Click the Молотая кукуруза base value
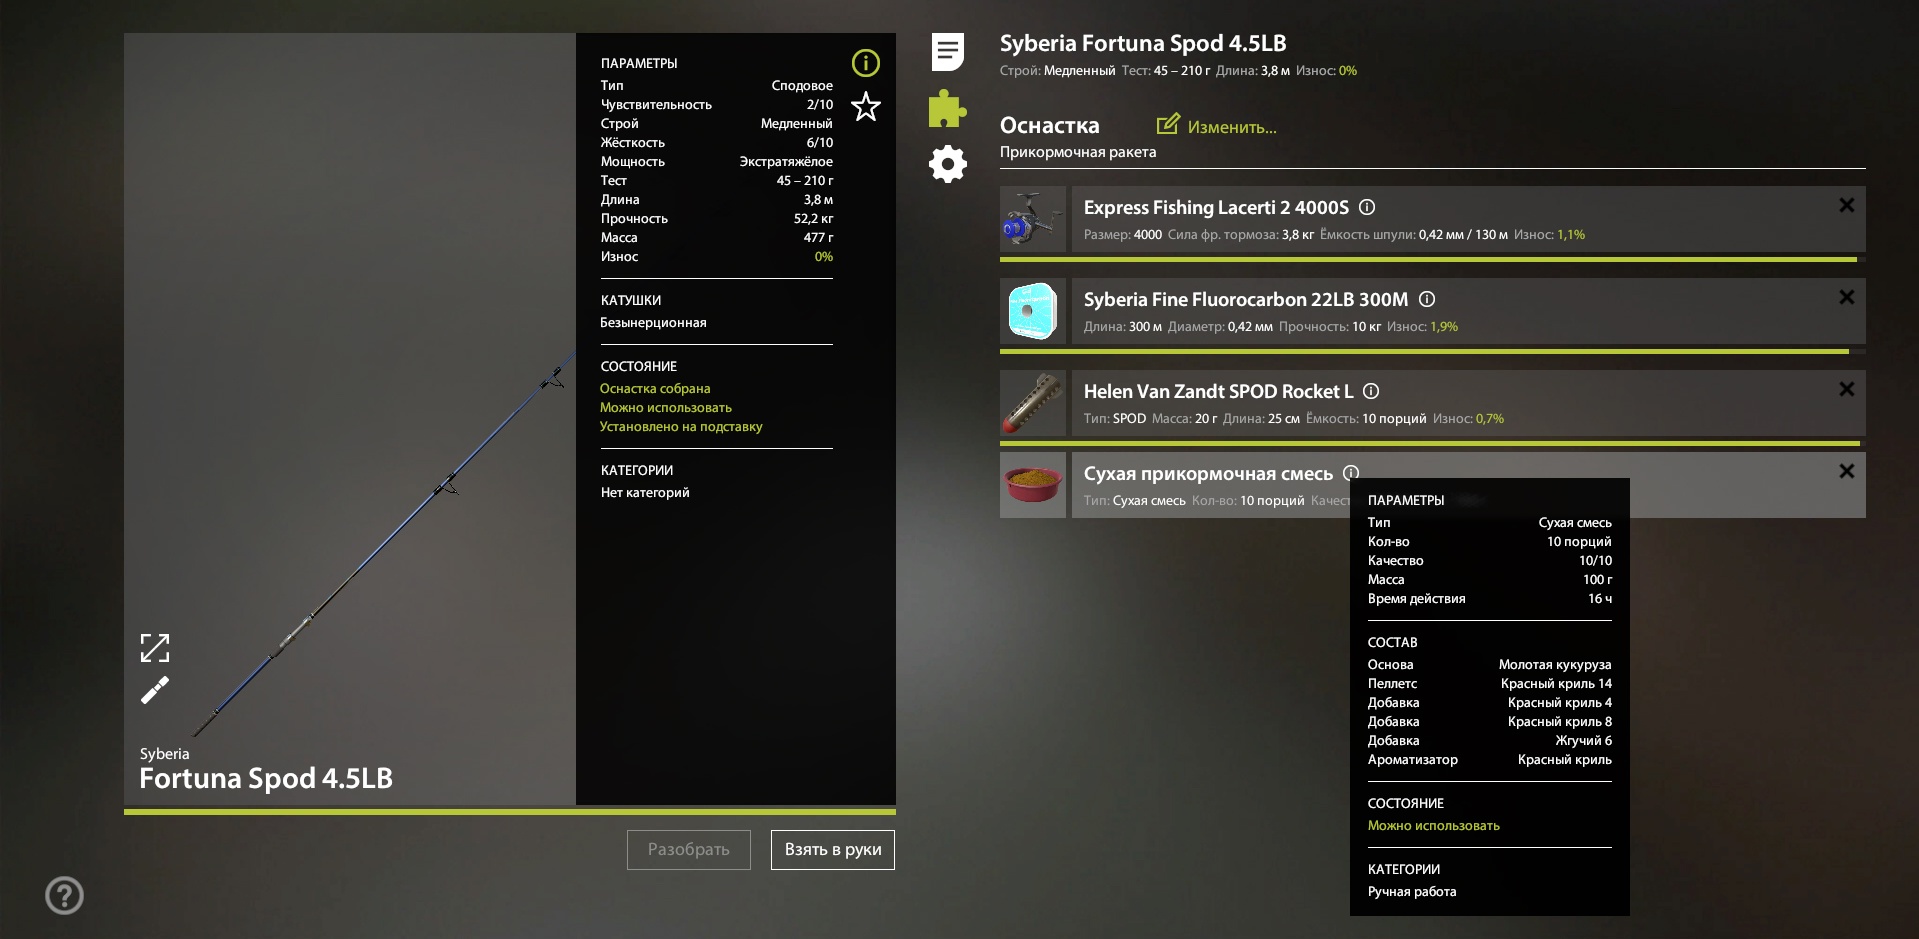 (x=1555, y=665)
